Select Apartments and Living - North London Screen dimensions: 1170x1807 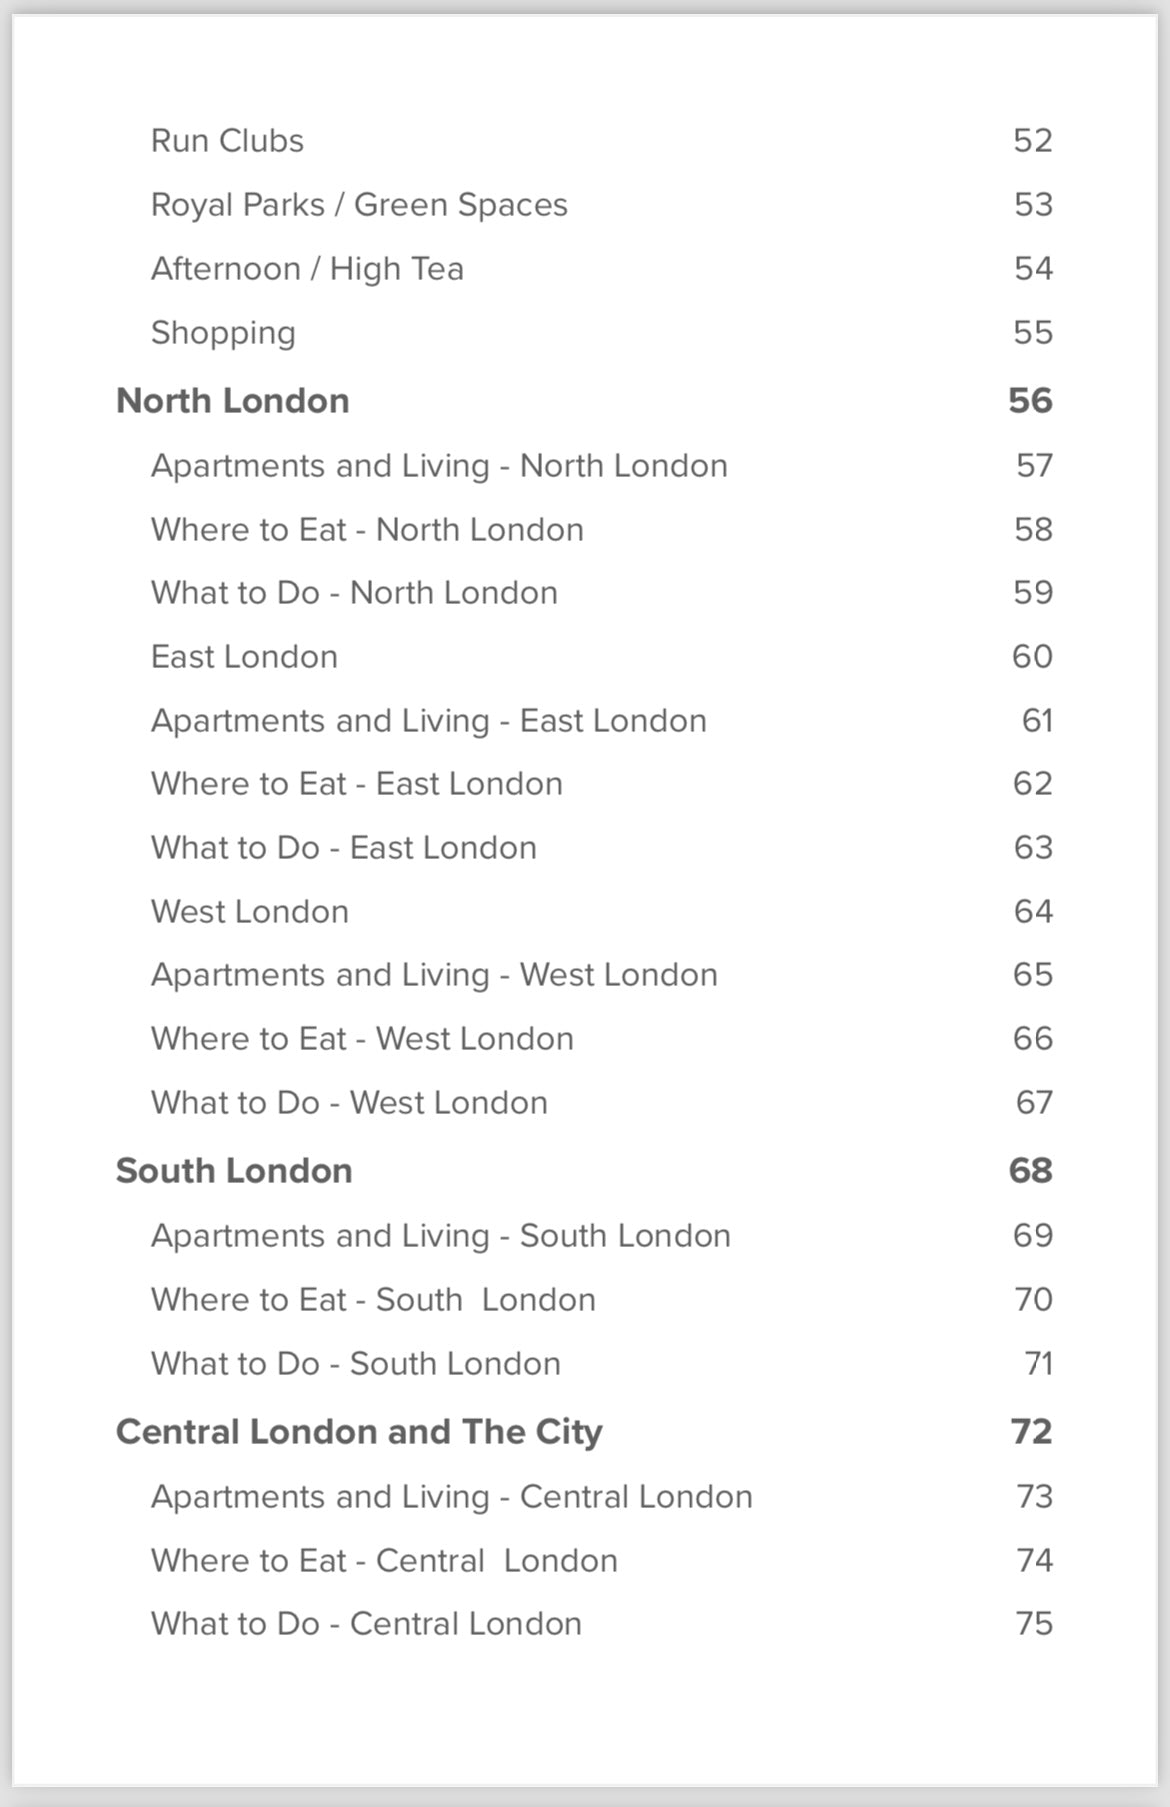pyautogui.click(x=439, y=466)
